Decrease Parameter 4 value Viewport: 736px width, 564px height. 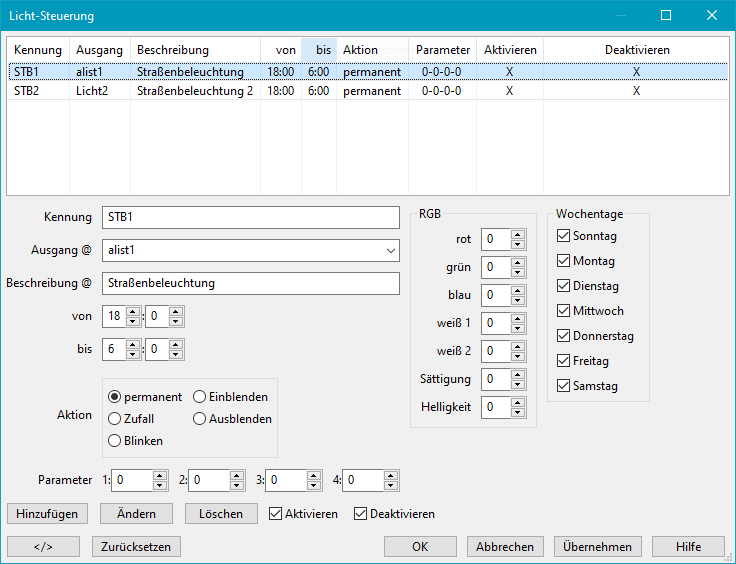pos(390,486)
